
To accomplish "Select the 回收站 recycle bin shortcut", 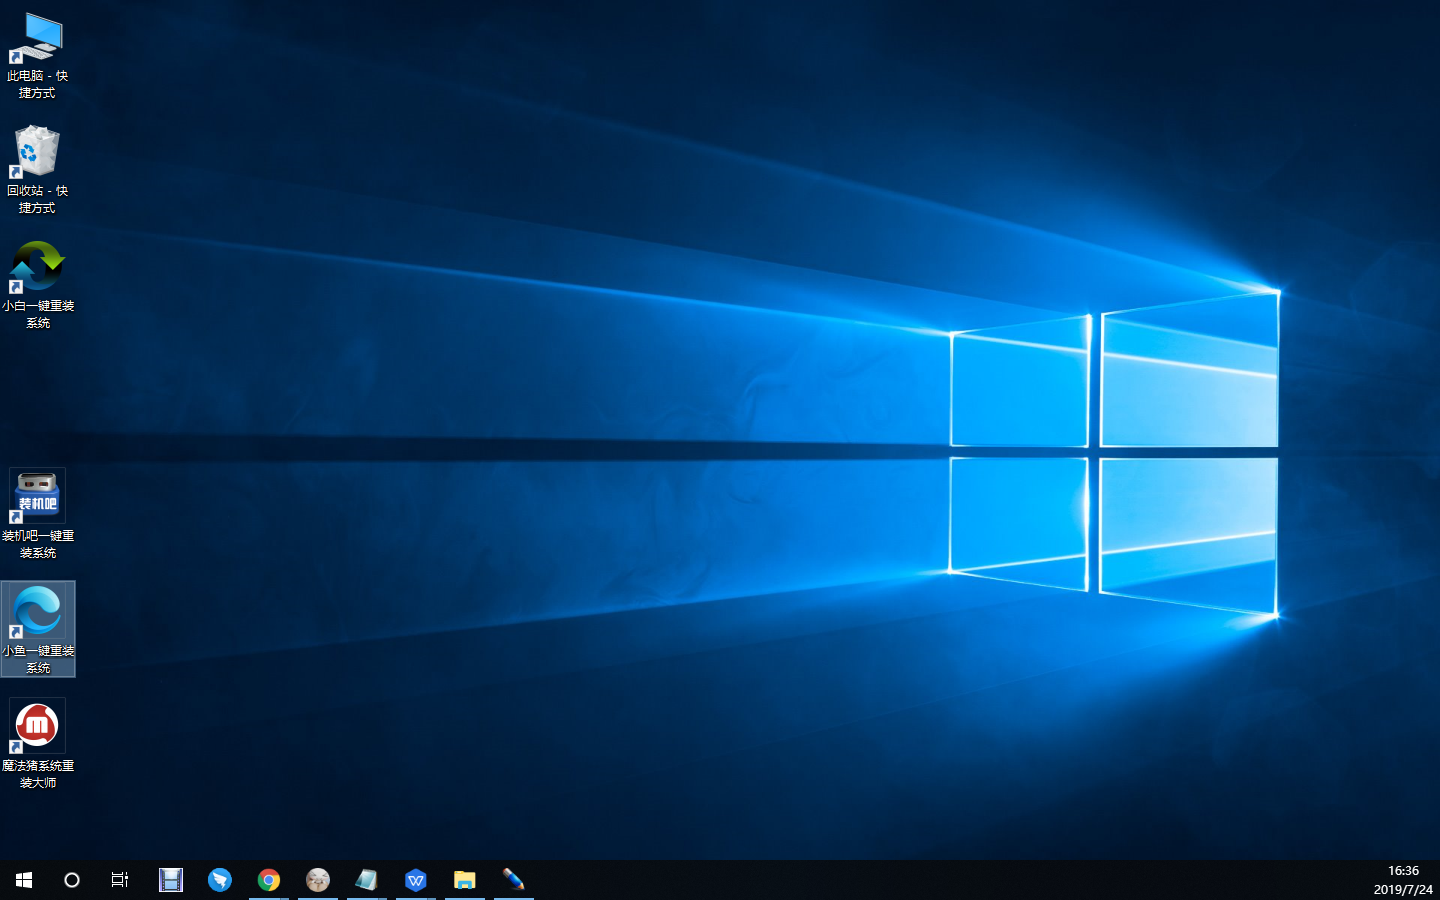I will point(37,170).
